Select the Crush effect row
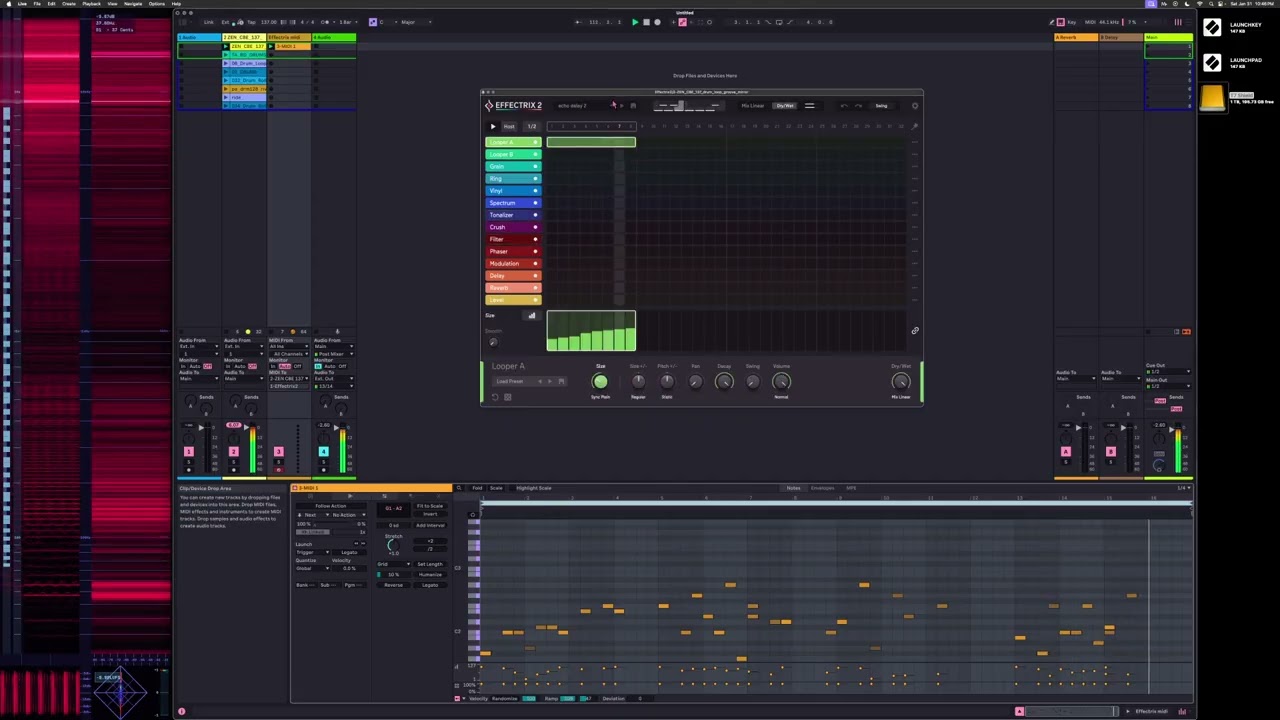1280x720 pixels. (513, 227)
